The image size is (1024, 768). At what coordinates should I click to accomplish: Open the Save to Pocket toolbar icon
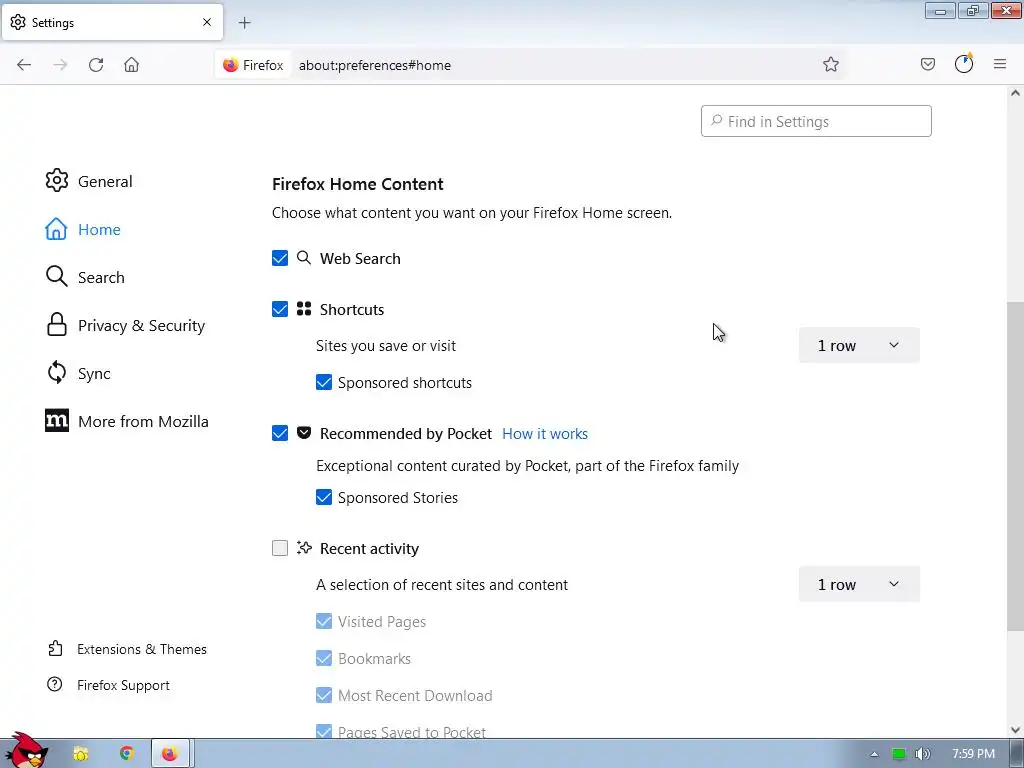927,64
